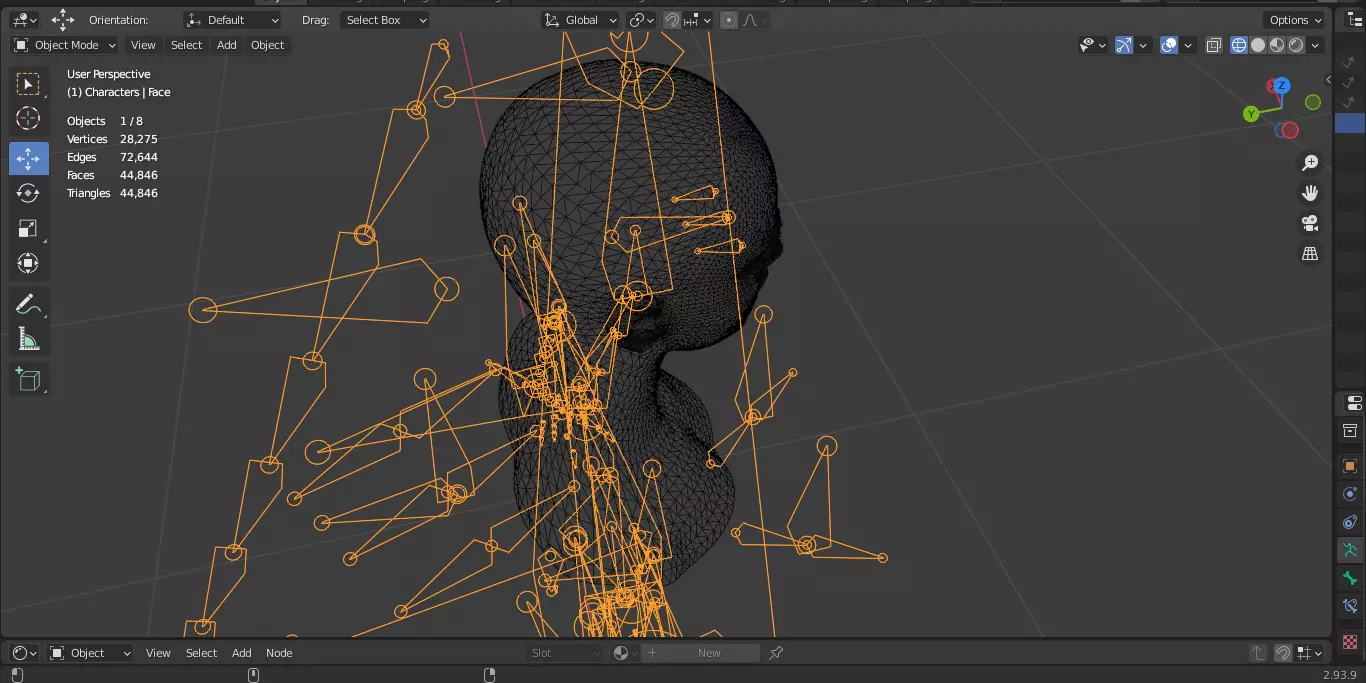Screen dimensions: 1366x683
Task: Open Texture properties checker tab
Action: click(x=1350, y=642)
